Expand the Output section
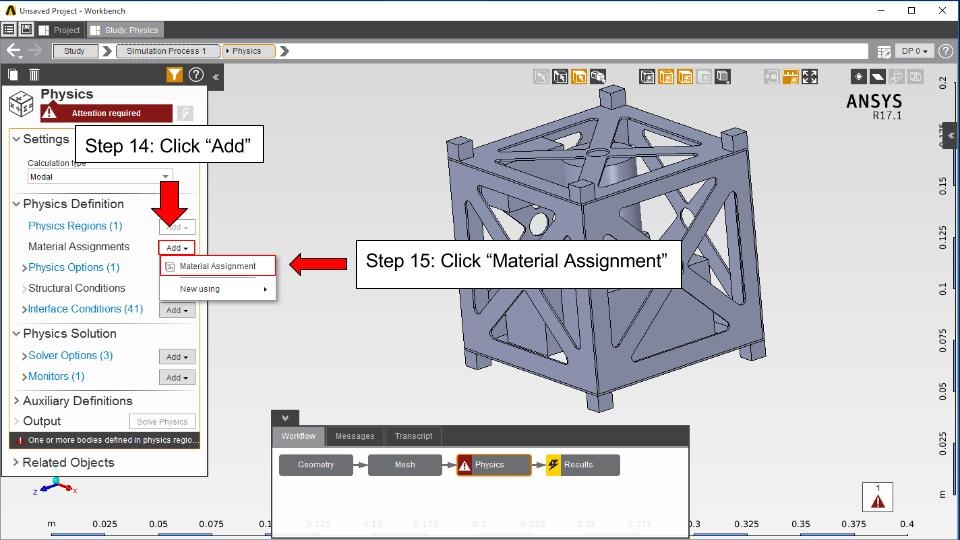 (17, 421)
